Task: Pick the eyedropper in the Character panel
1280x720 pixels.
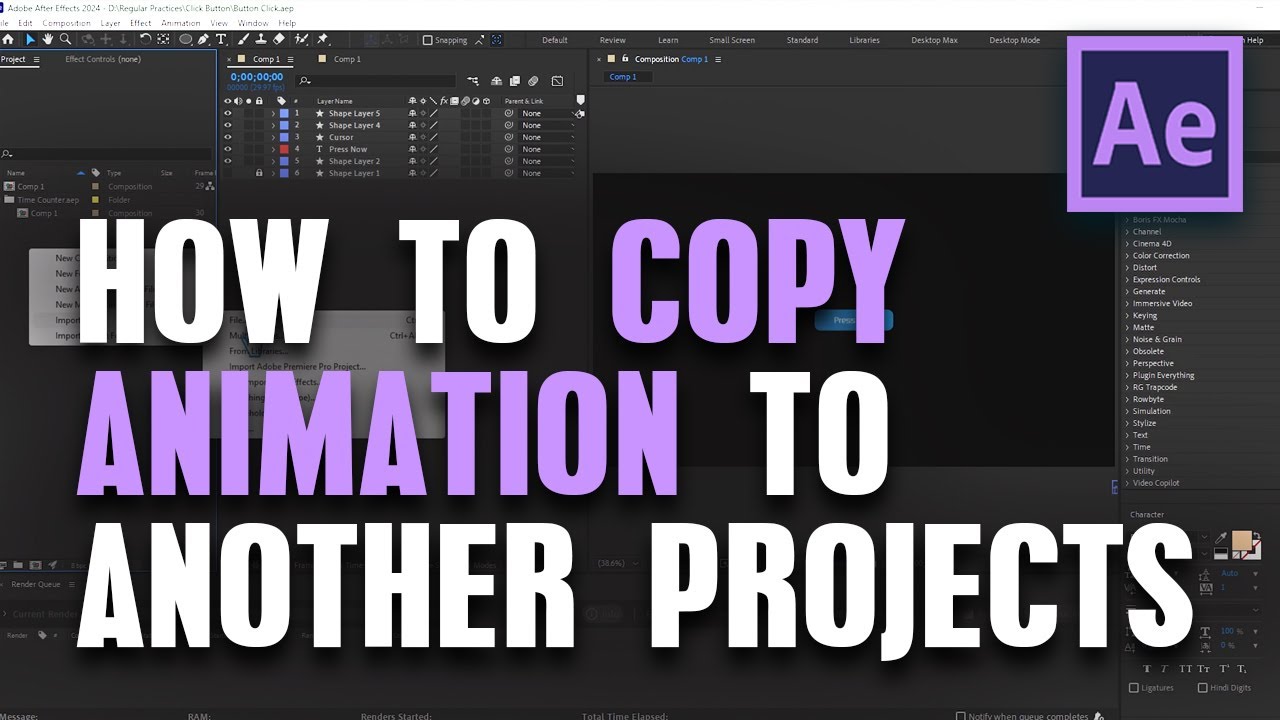Action: pos(1221,537)
